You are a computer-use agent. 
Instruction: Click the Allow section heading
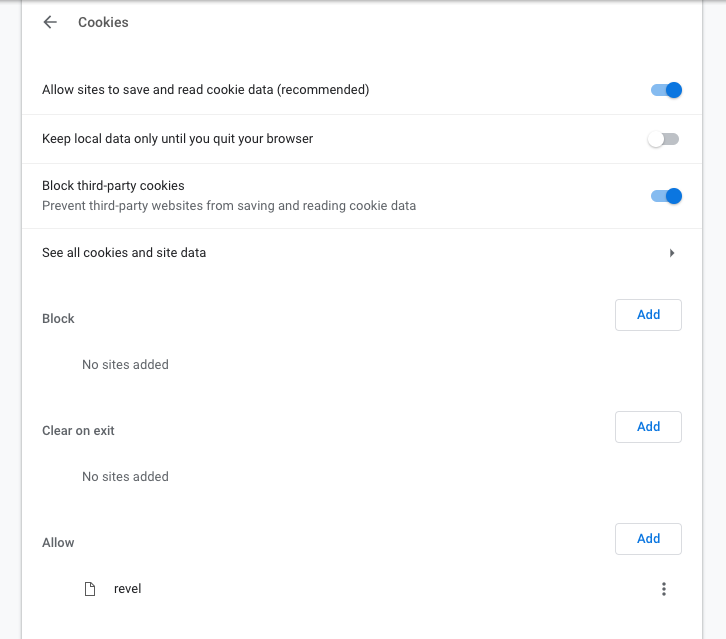pos(58,543)
